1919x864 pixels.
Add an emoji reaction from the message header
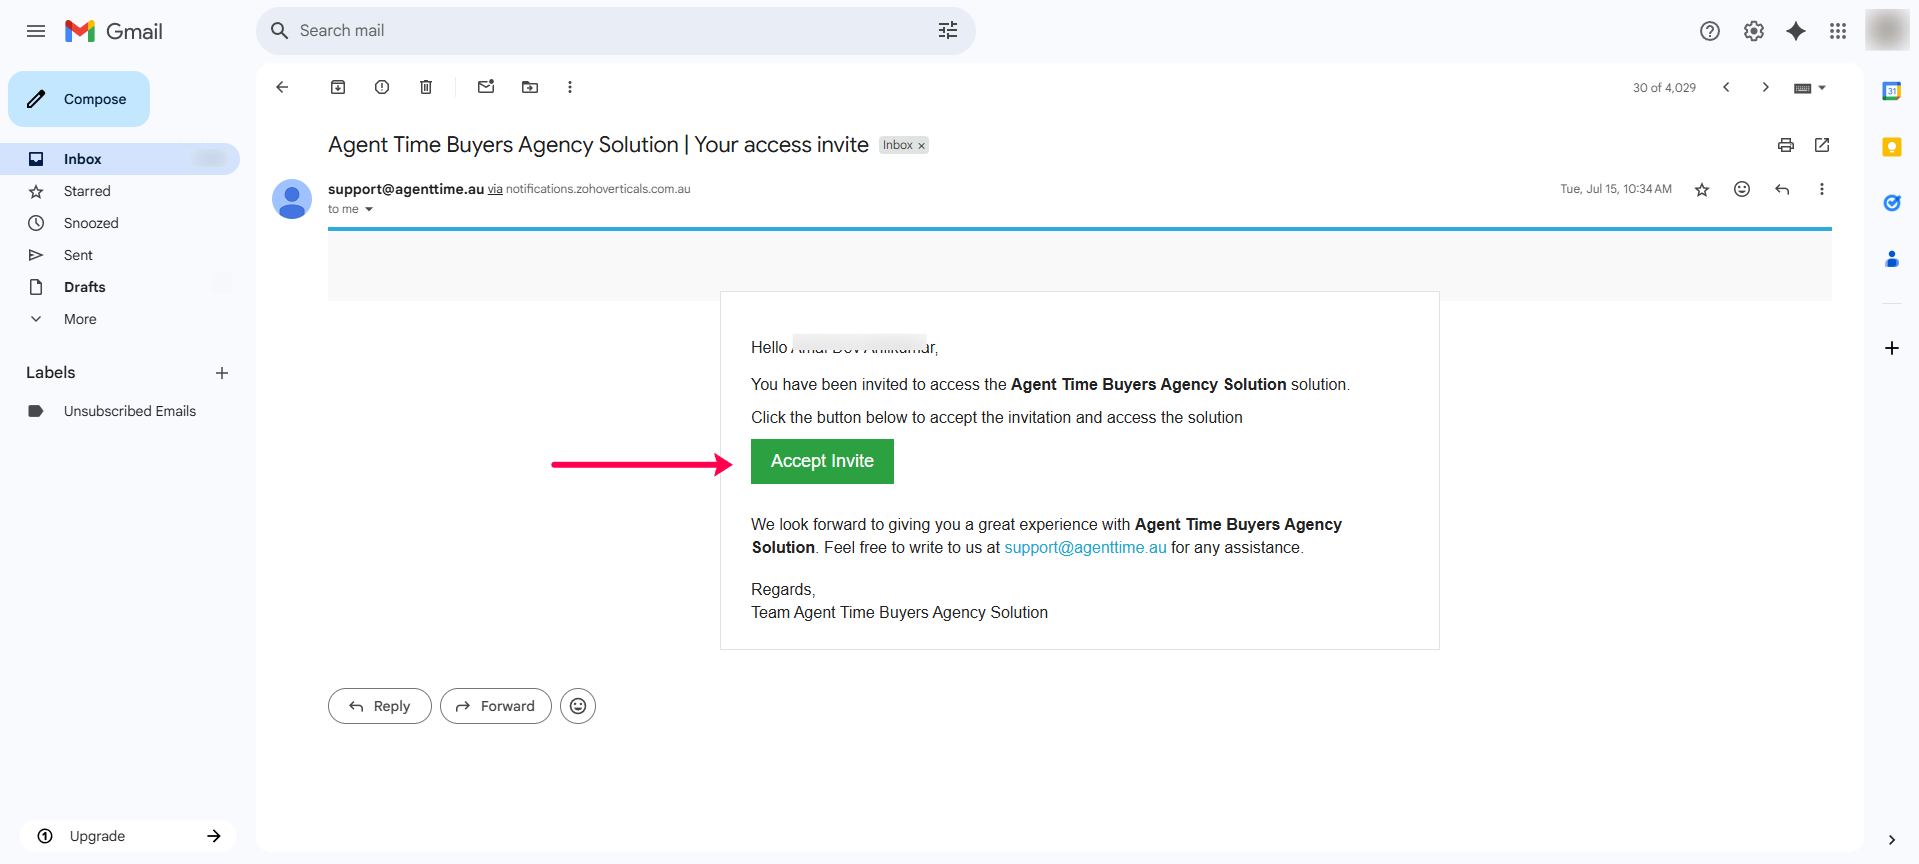(x=1741, y=189)
